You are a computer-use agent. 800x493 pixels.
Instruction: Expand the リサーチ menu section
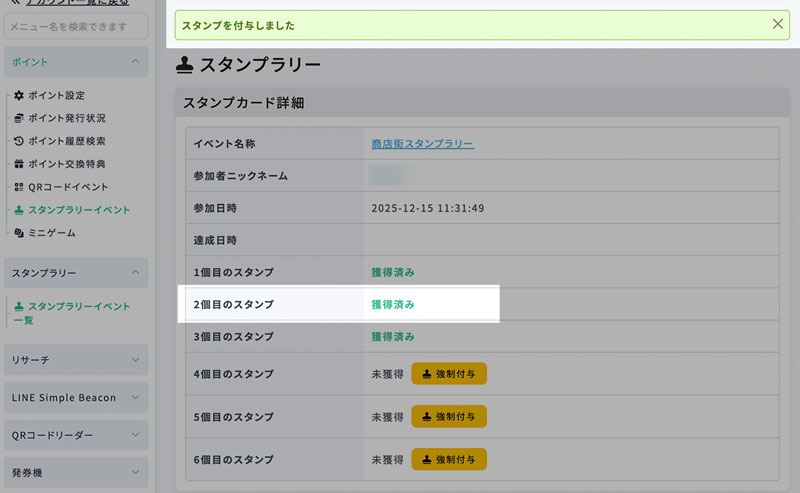(134, 359)
